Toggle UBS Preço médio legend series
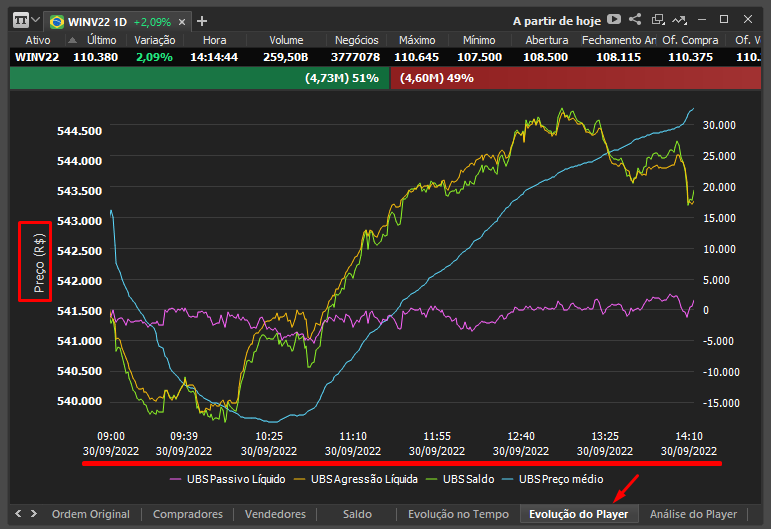Viewport: 771px width, 529px height. [x=553, y=479]
